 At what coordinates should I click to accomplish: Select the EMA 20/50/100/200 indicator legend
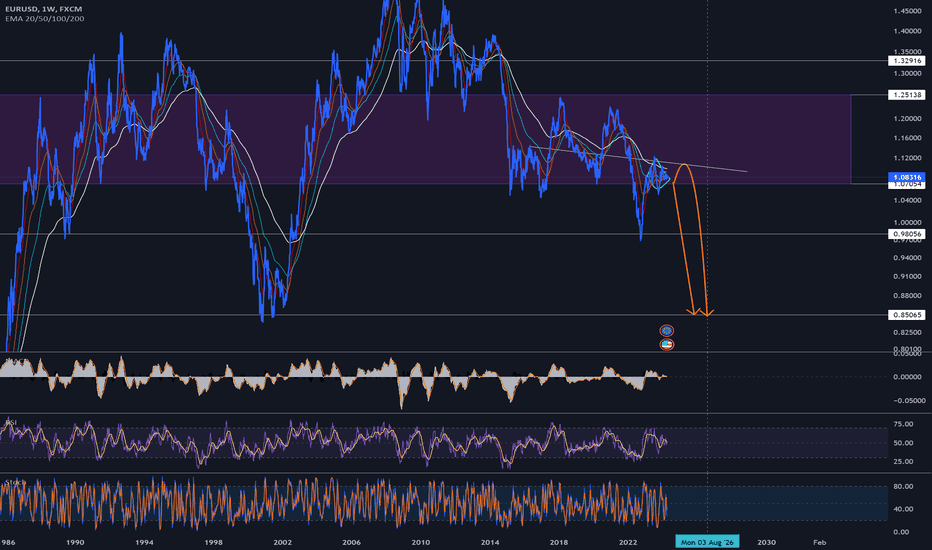tap(45, 18)
